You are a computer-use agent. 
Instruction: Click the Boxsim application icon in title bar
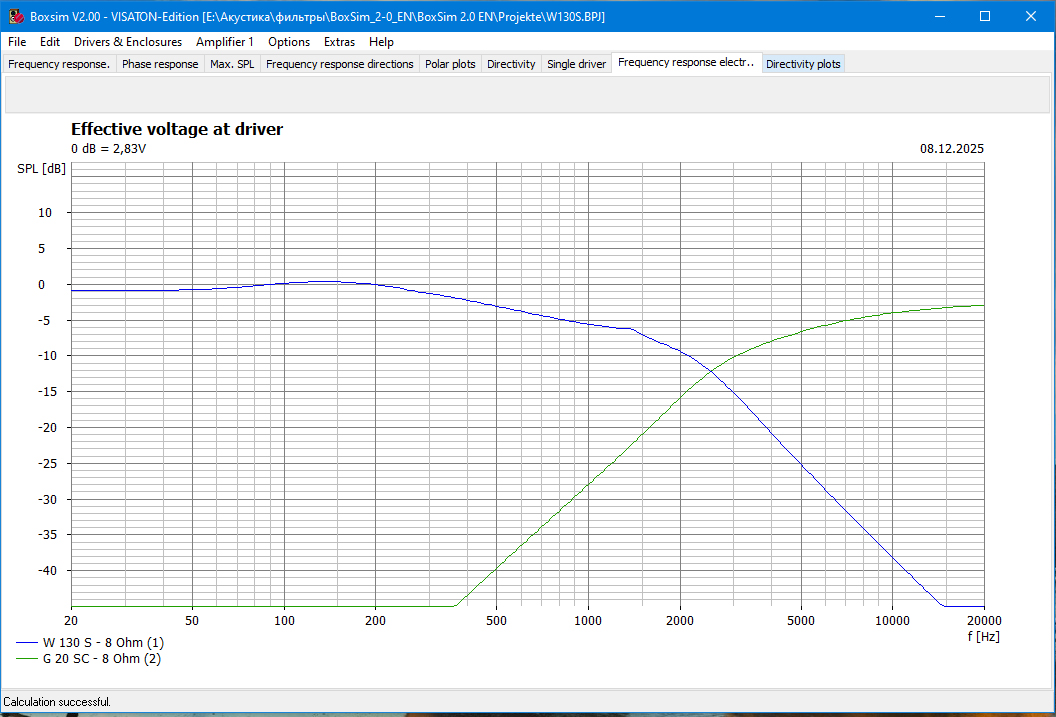pyautogui.click(x=16, y=16)
